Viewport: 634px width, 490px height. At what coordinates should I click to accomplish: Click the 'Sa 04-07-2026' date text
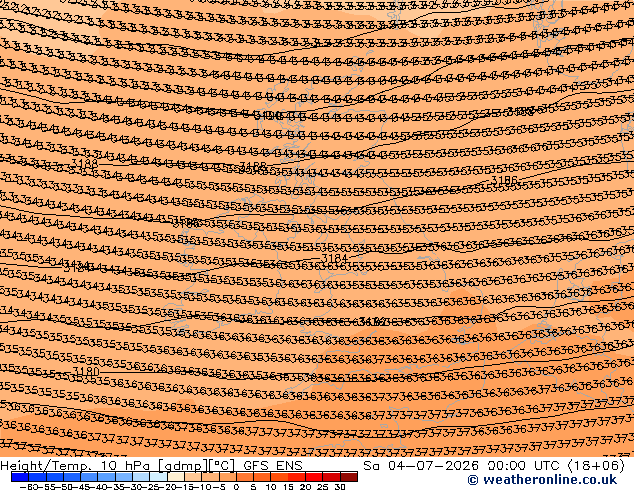pyautogui.click(x=421, y=466)
